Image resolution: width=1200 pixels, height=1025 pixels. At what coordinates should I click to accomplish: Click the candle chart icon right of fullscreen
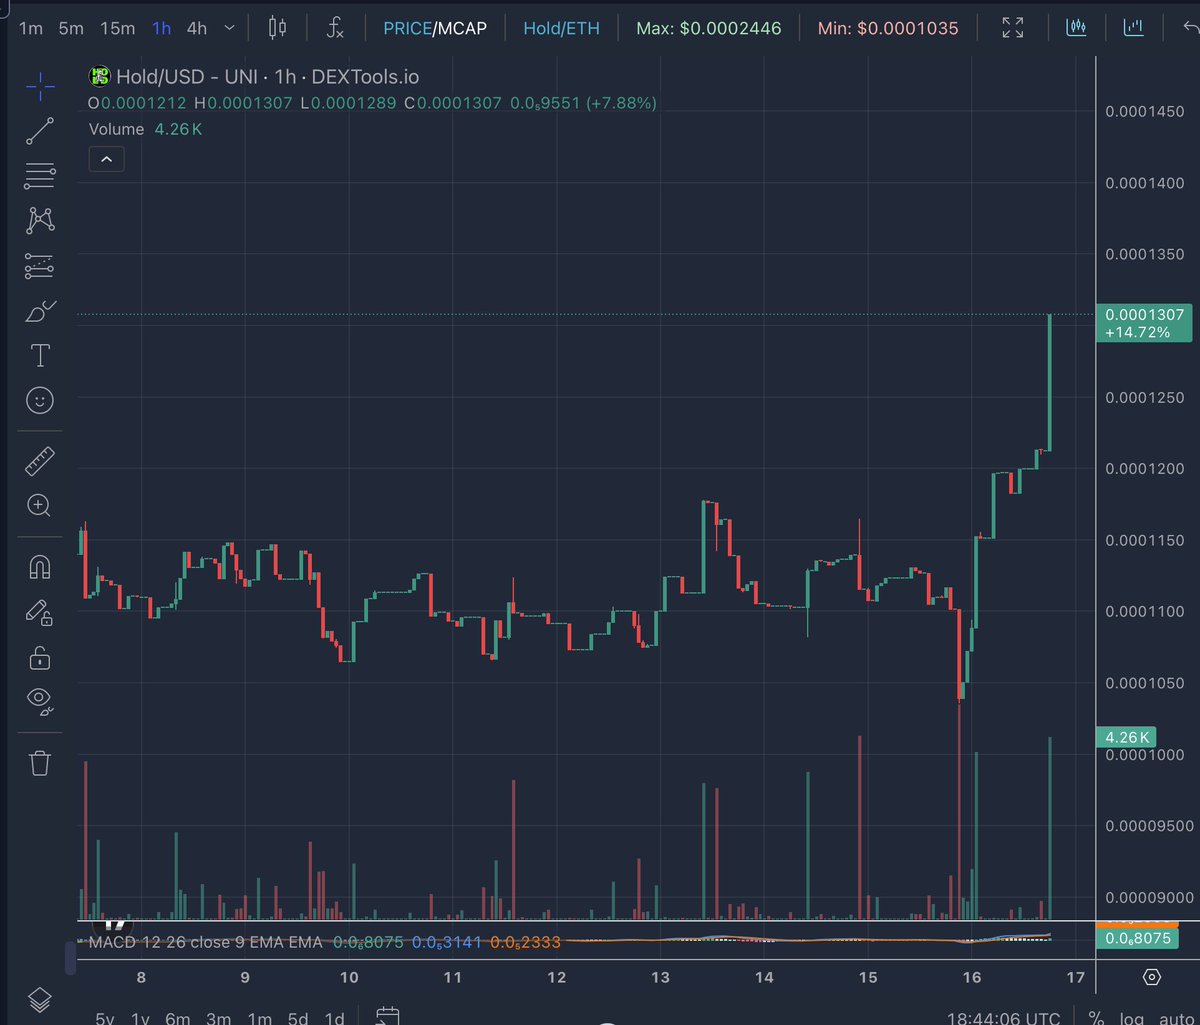tap(1076, 28)
